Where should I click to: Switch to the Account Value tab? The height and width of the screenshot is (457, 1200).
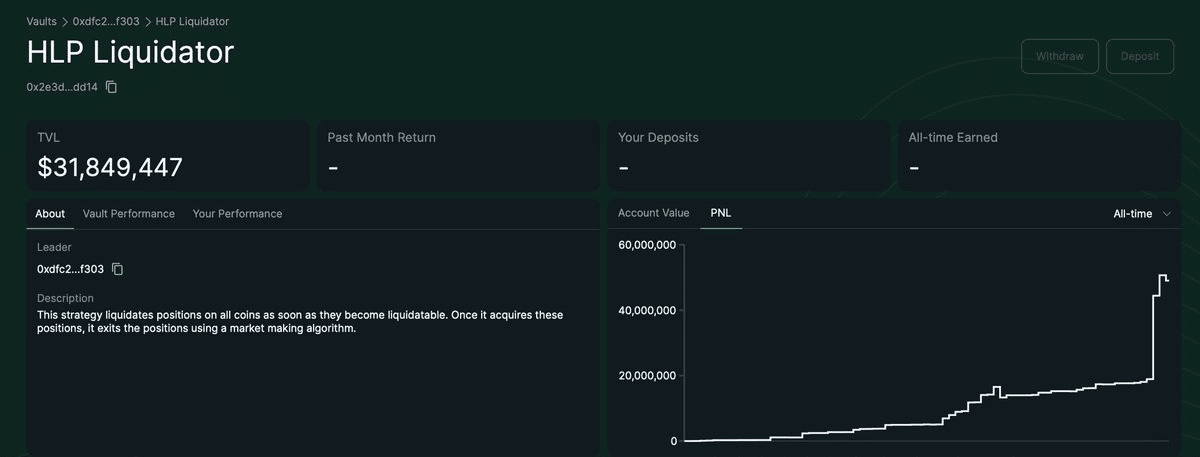(654, 213)
